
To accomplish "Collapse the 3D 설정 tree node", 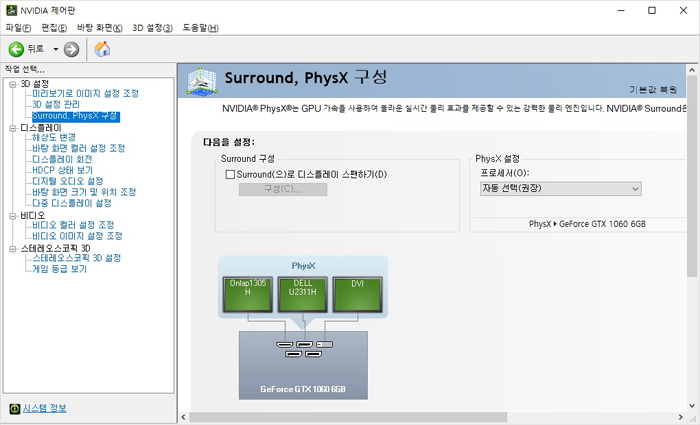I will (12, 84).
